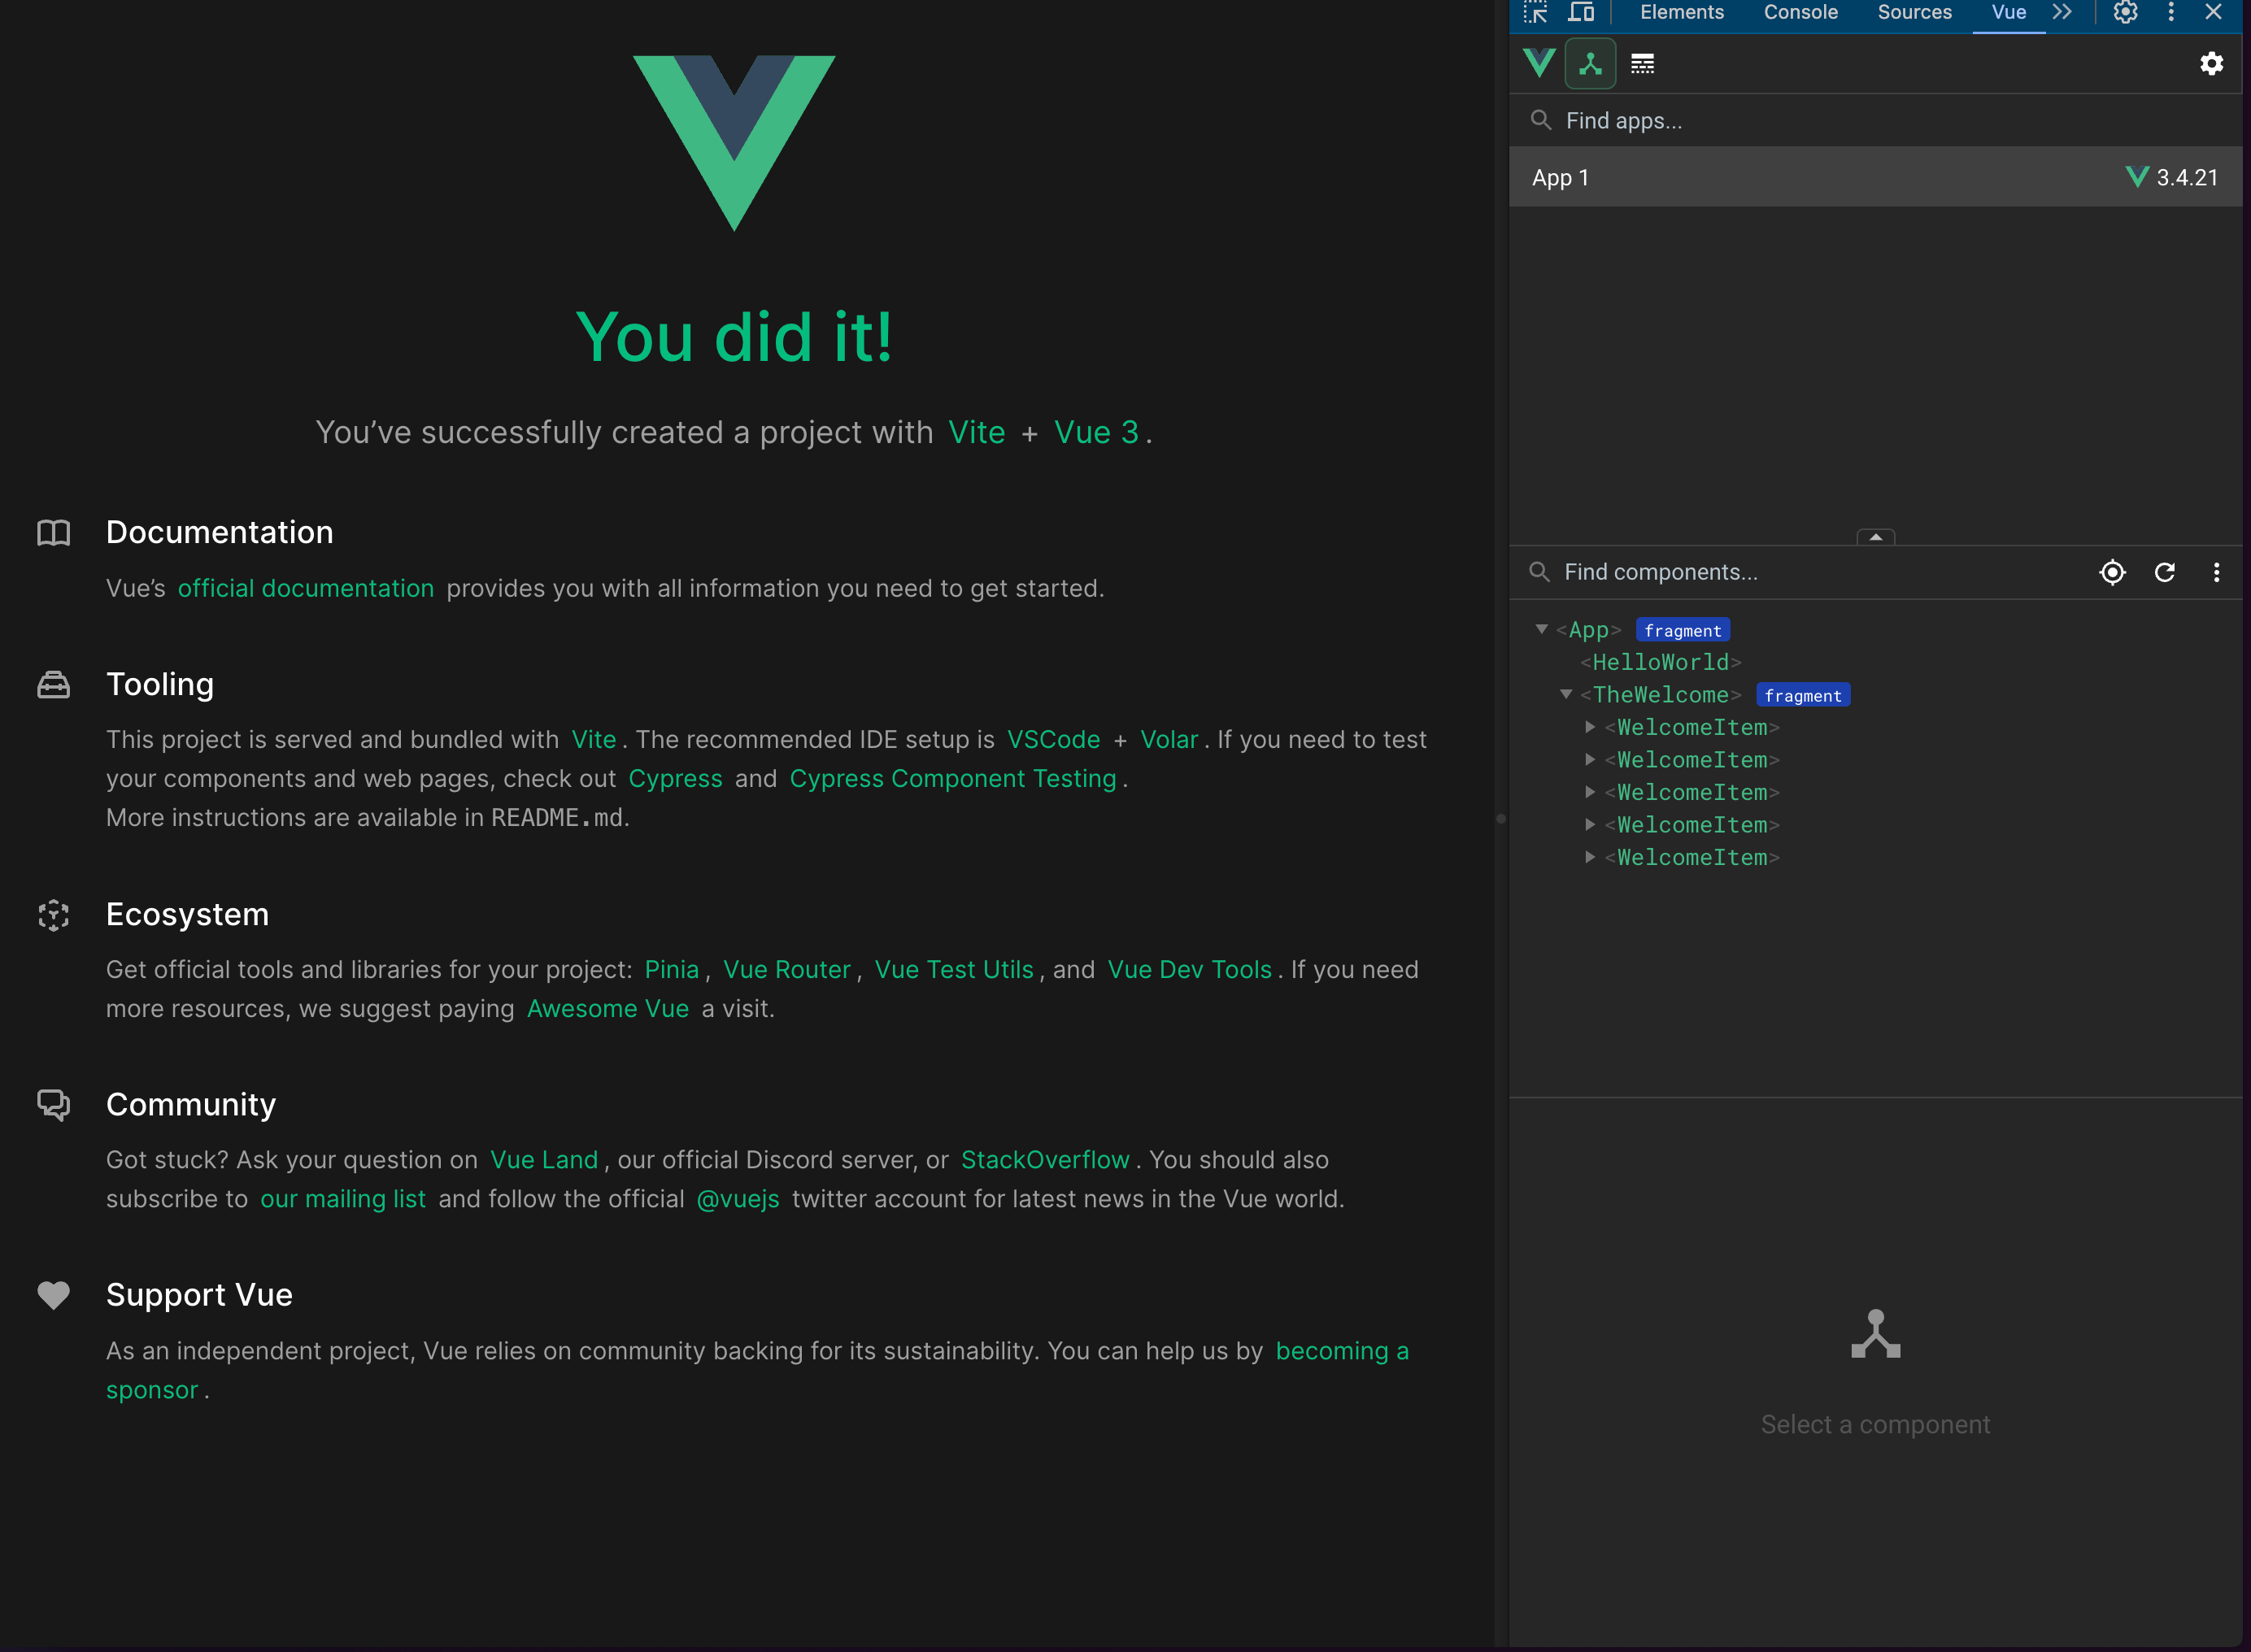
Task: Collapse the <App> root component tree
Action: click(1539, 628)
